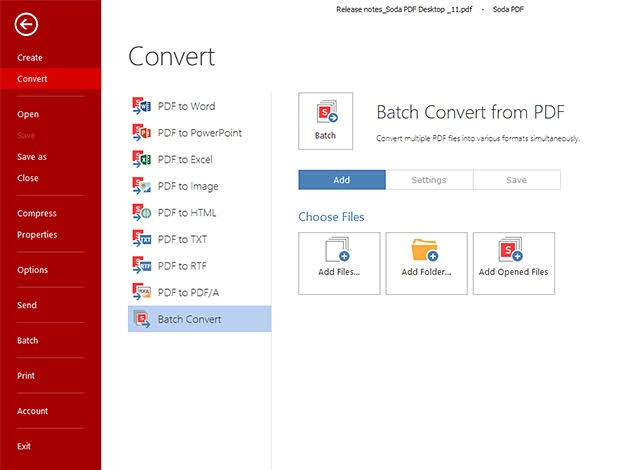Select the PDF to RTF icon
640x470 pixels.
tap(142, 266)
